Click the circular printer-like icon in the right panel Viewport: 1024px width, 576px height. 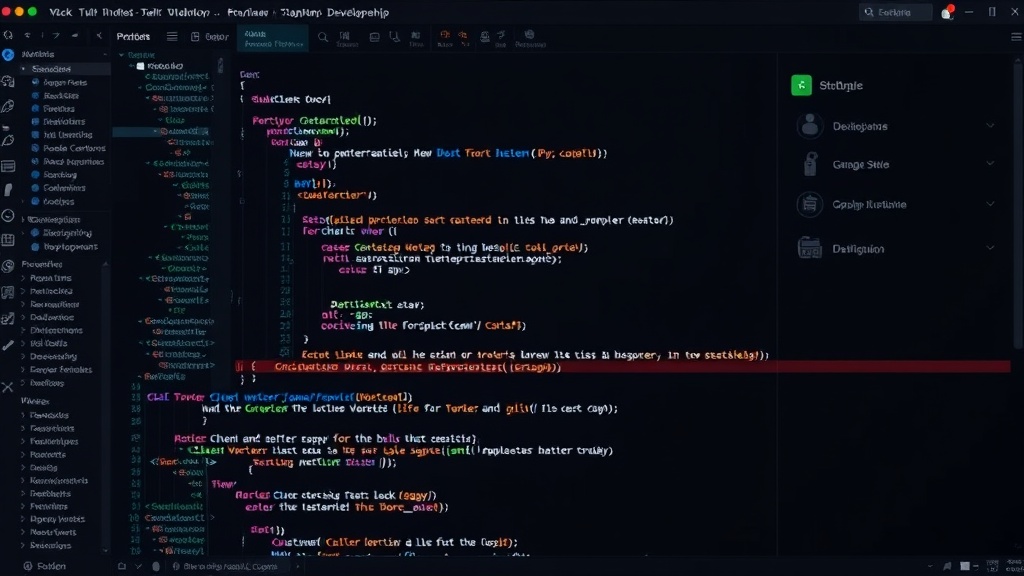tap(810, 204)
